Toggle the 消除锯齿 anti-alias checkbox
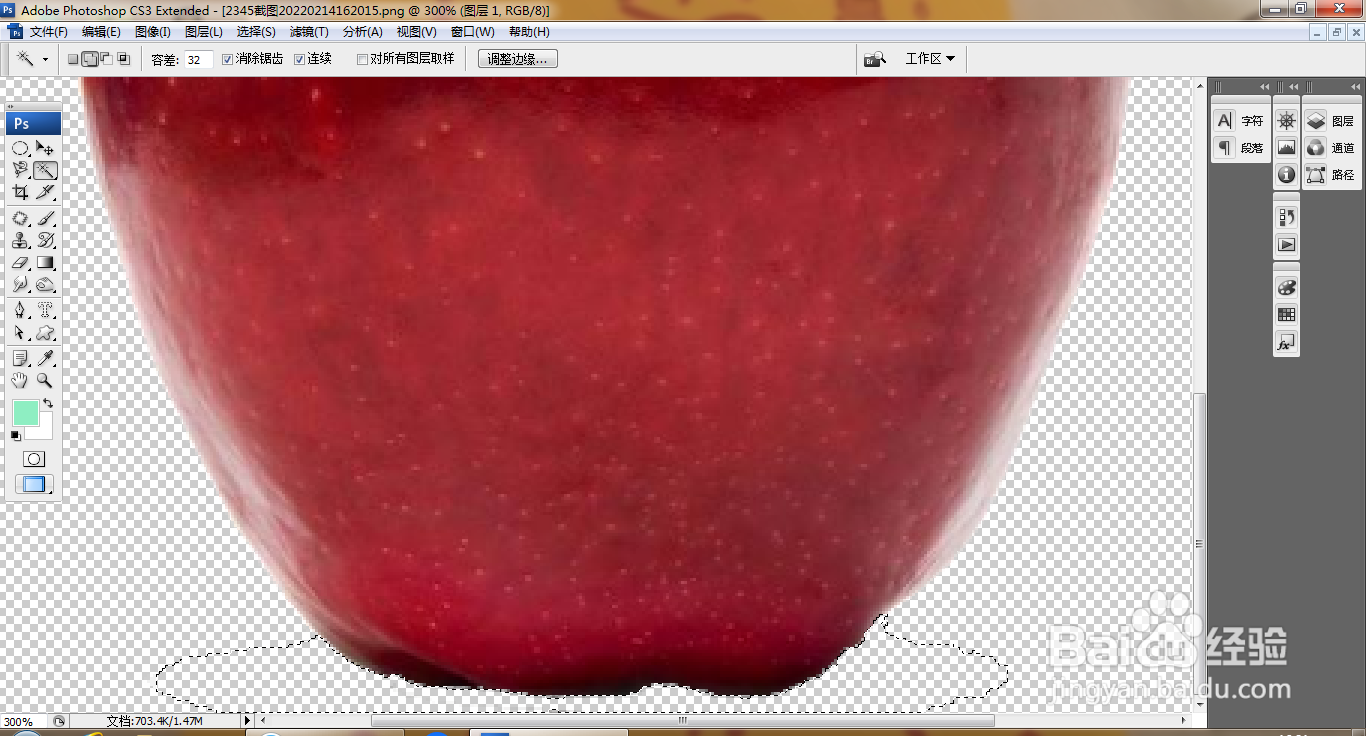 [228, 59]
